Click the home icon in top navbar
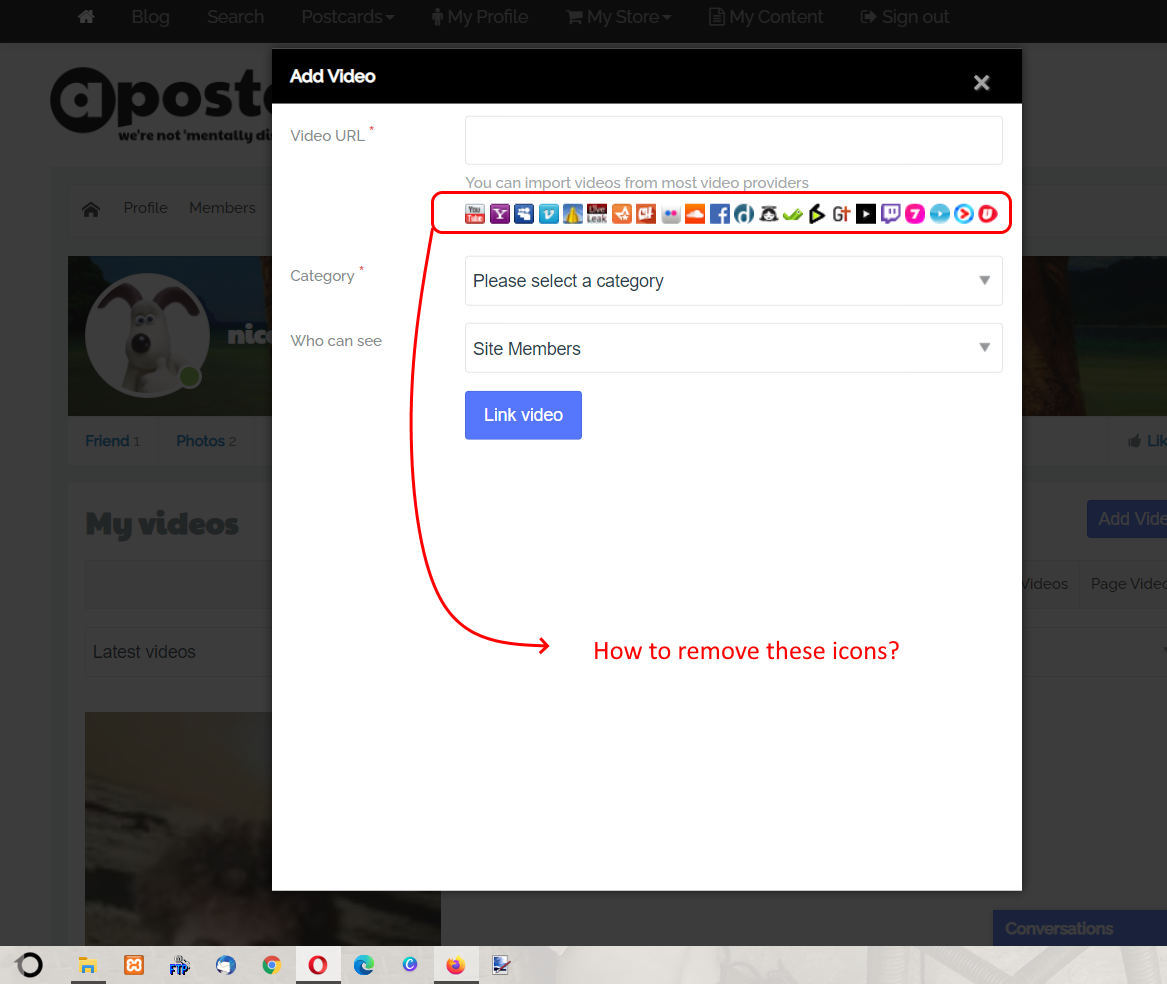The image size is (1167, 984). click(x=86, y=16)
